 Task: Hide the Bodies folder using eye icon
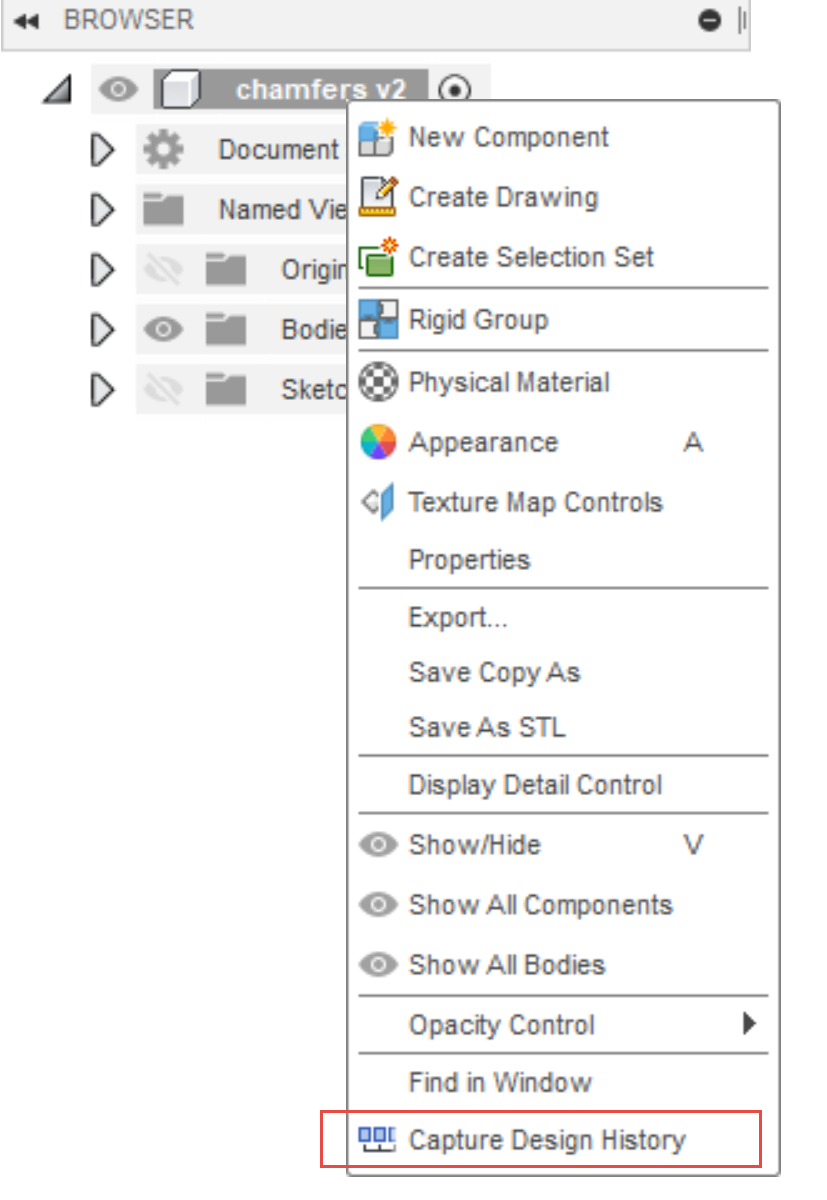(162, 330)
